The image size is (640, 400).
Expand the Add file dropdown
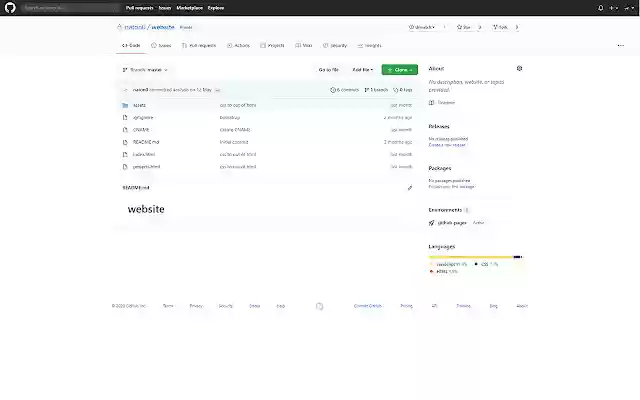tap(363, 70)
